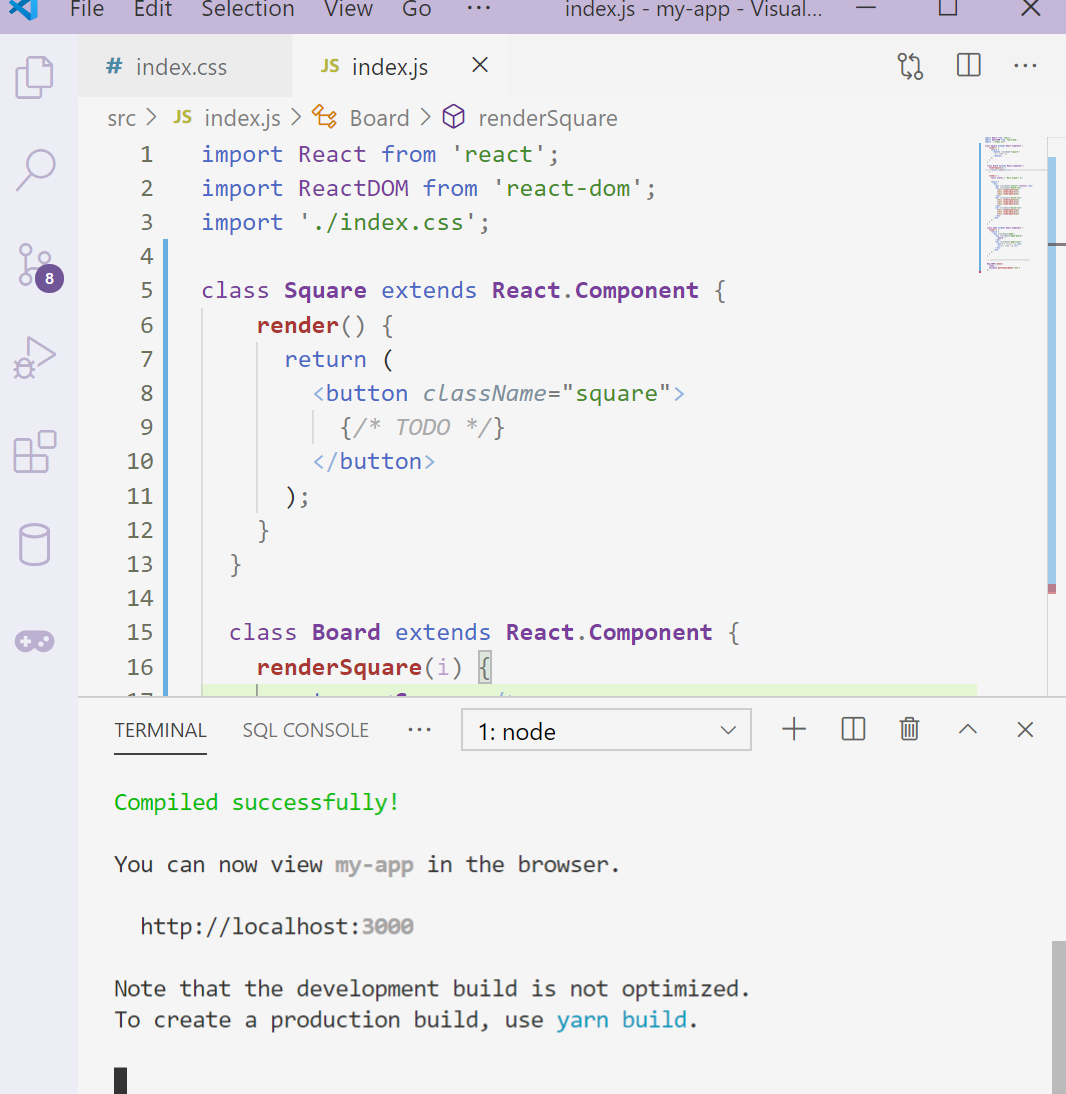Click the 'yarn build' text in the terminal
Screen dimensions: 1066x1094
(x=622, y=1020)
